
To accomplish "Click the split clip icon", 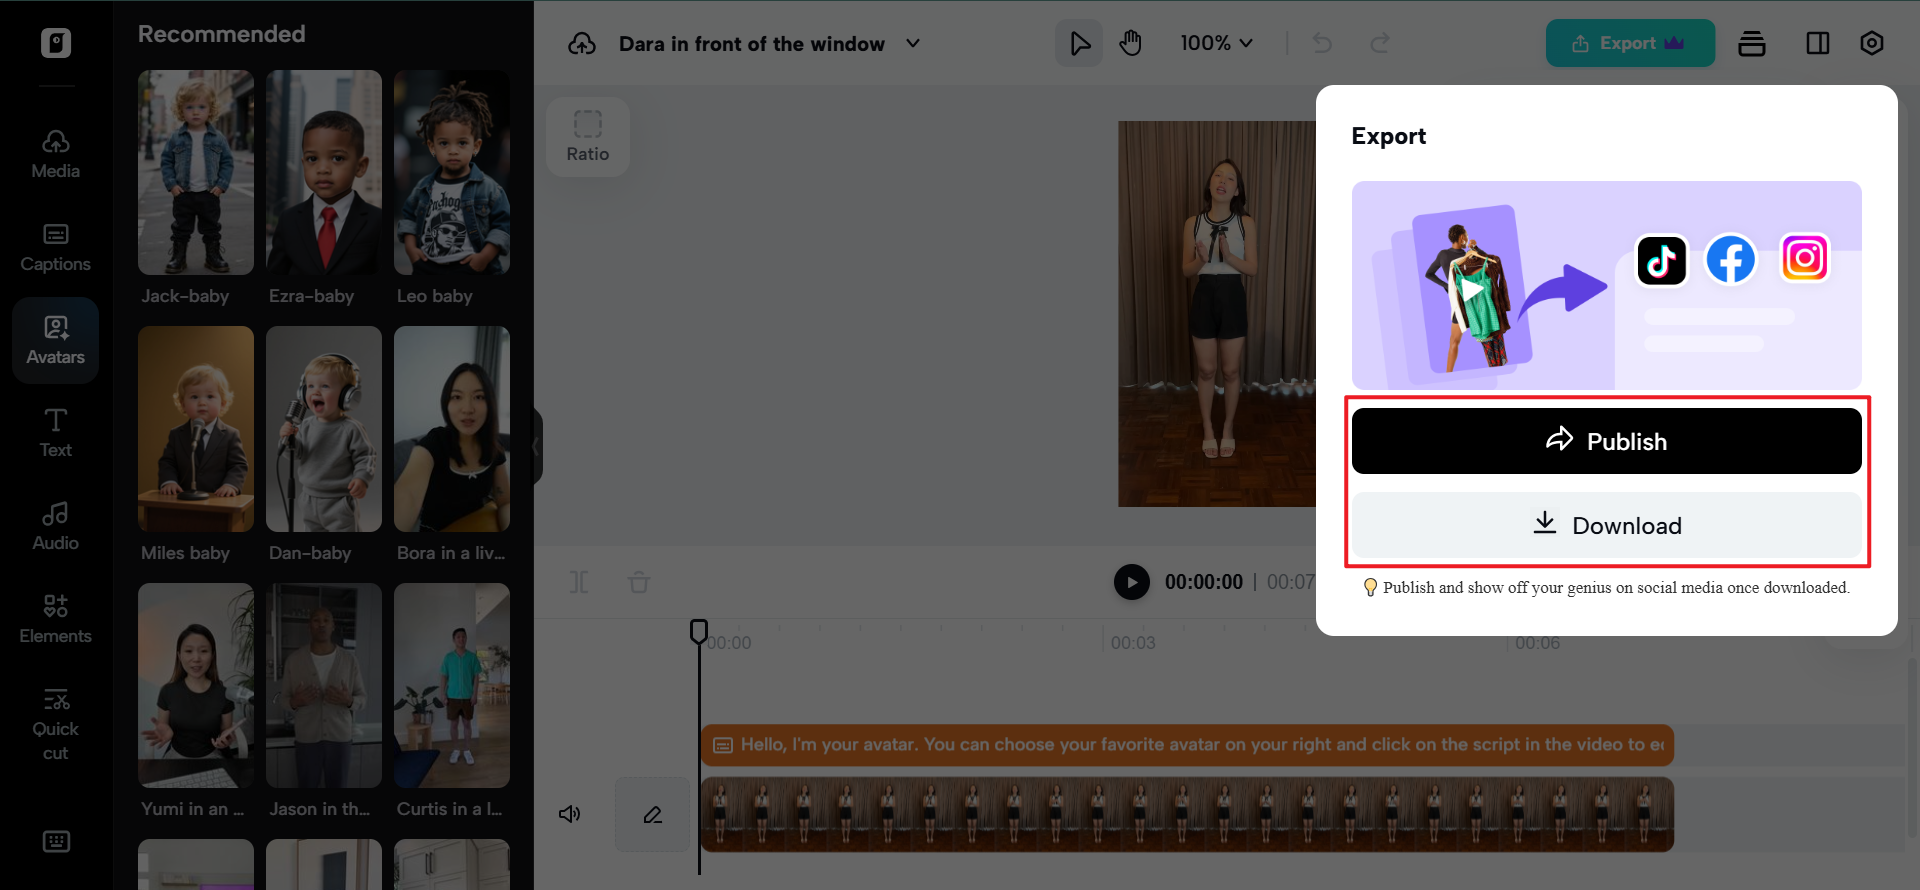I will pyautogui.click(x=579, y=582).
